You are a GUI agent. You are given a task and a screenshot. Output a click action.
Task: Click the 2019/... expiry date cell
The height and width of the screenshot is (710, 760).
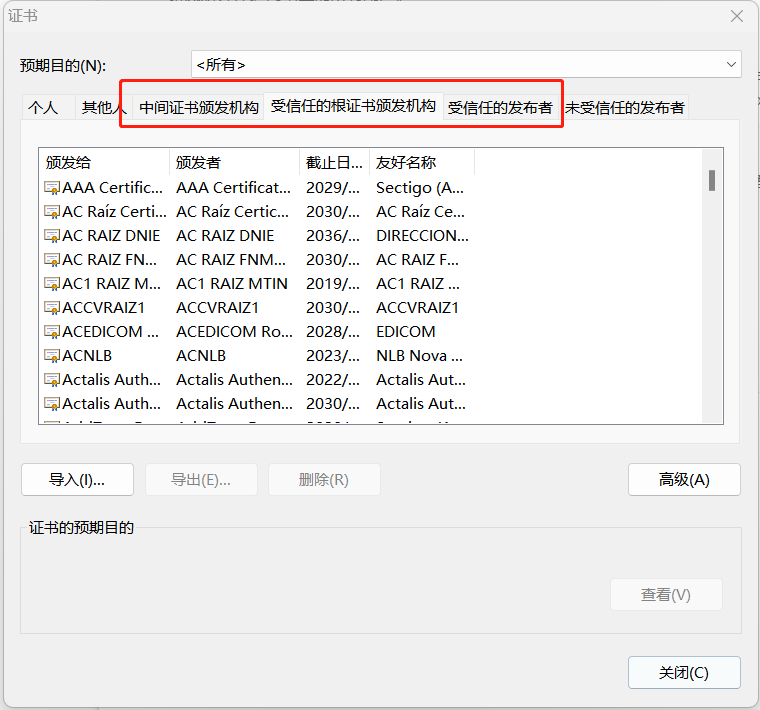tap(333, 284)
